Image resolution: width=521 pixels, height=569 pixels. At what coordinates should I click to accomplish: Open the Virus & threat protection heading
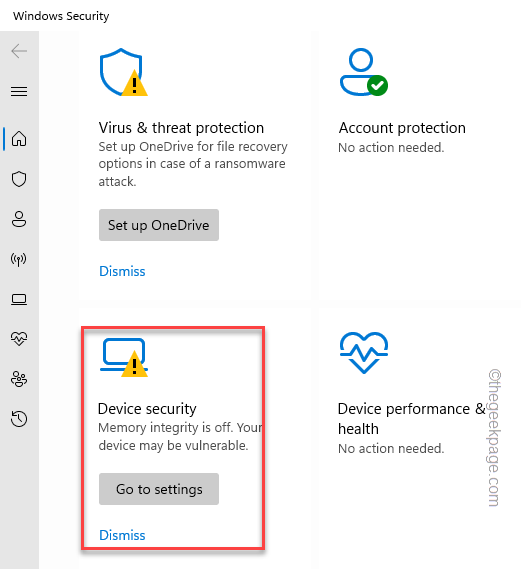tap(181, 128)
